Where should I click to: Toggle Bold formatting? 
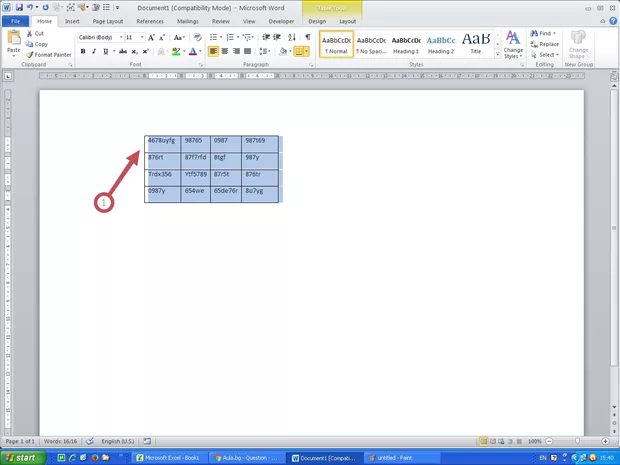pyautogui.click(x=81, y=51)
